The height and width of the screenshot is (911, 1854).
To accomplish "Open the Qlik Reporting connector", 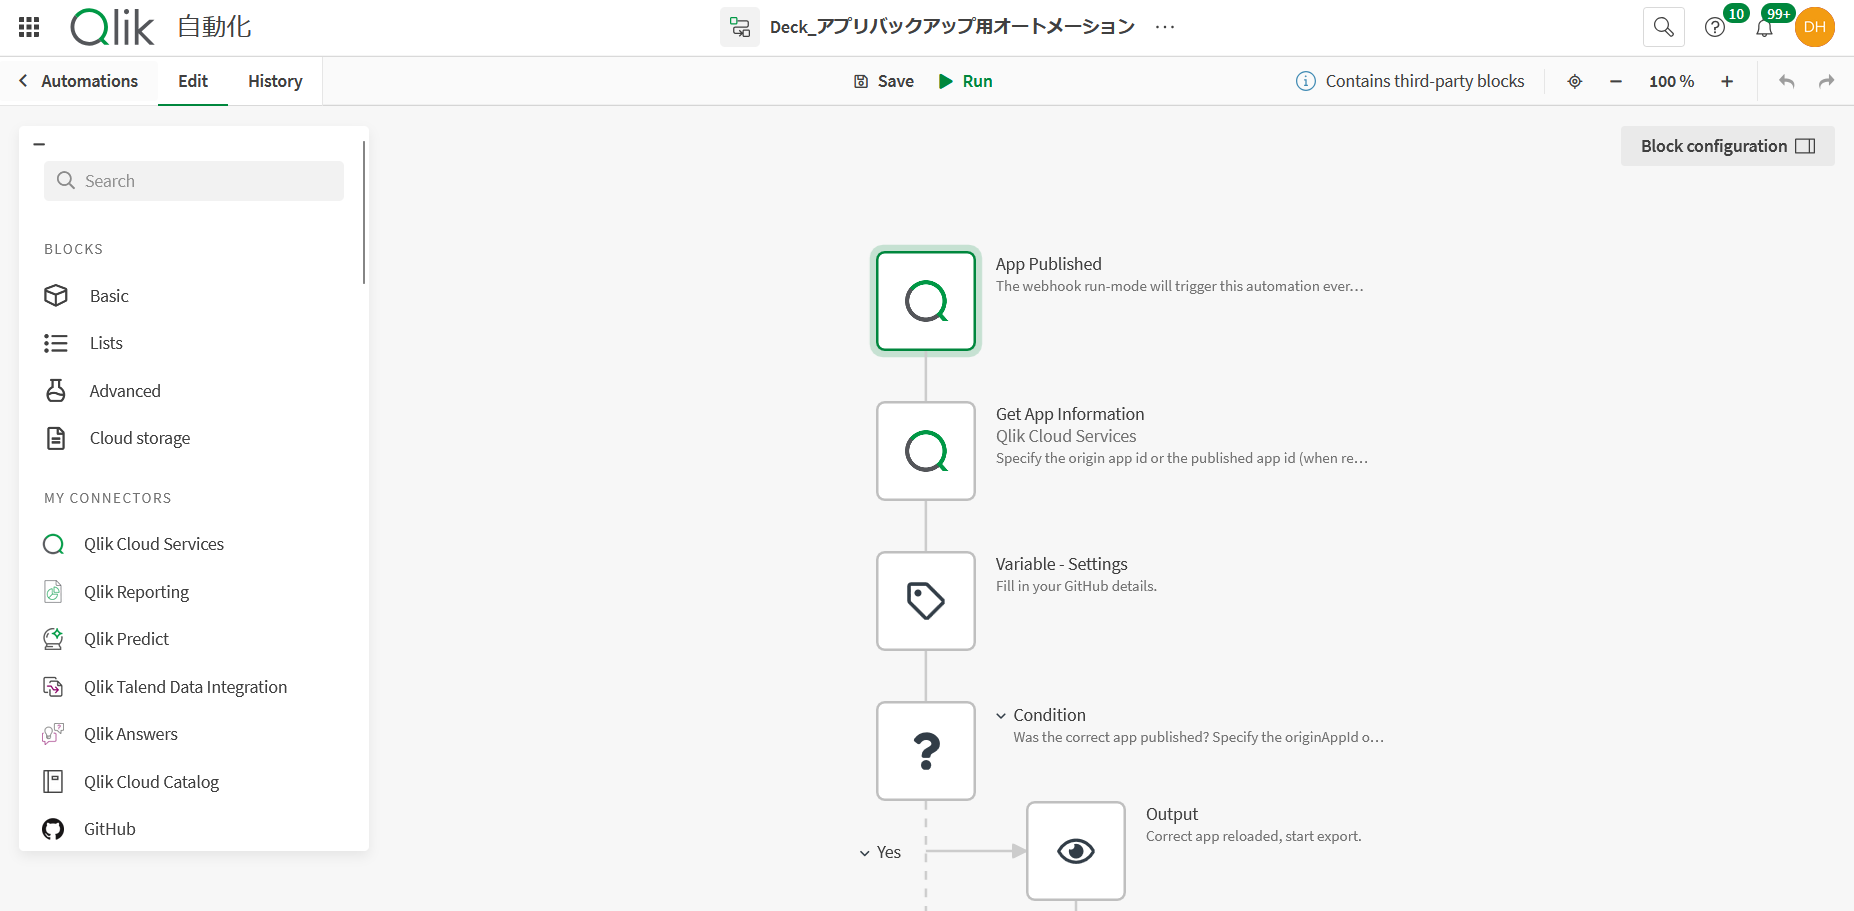I will [136, 591].
